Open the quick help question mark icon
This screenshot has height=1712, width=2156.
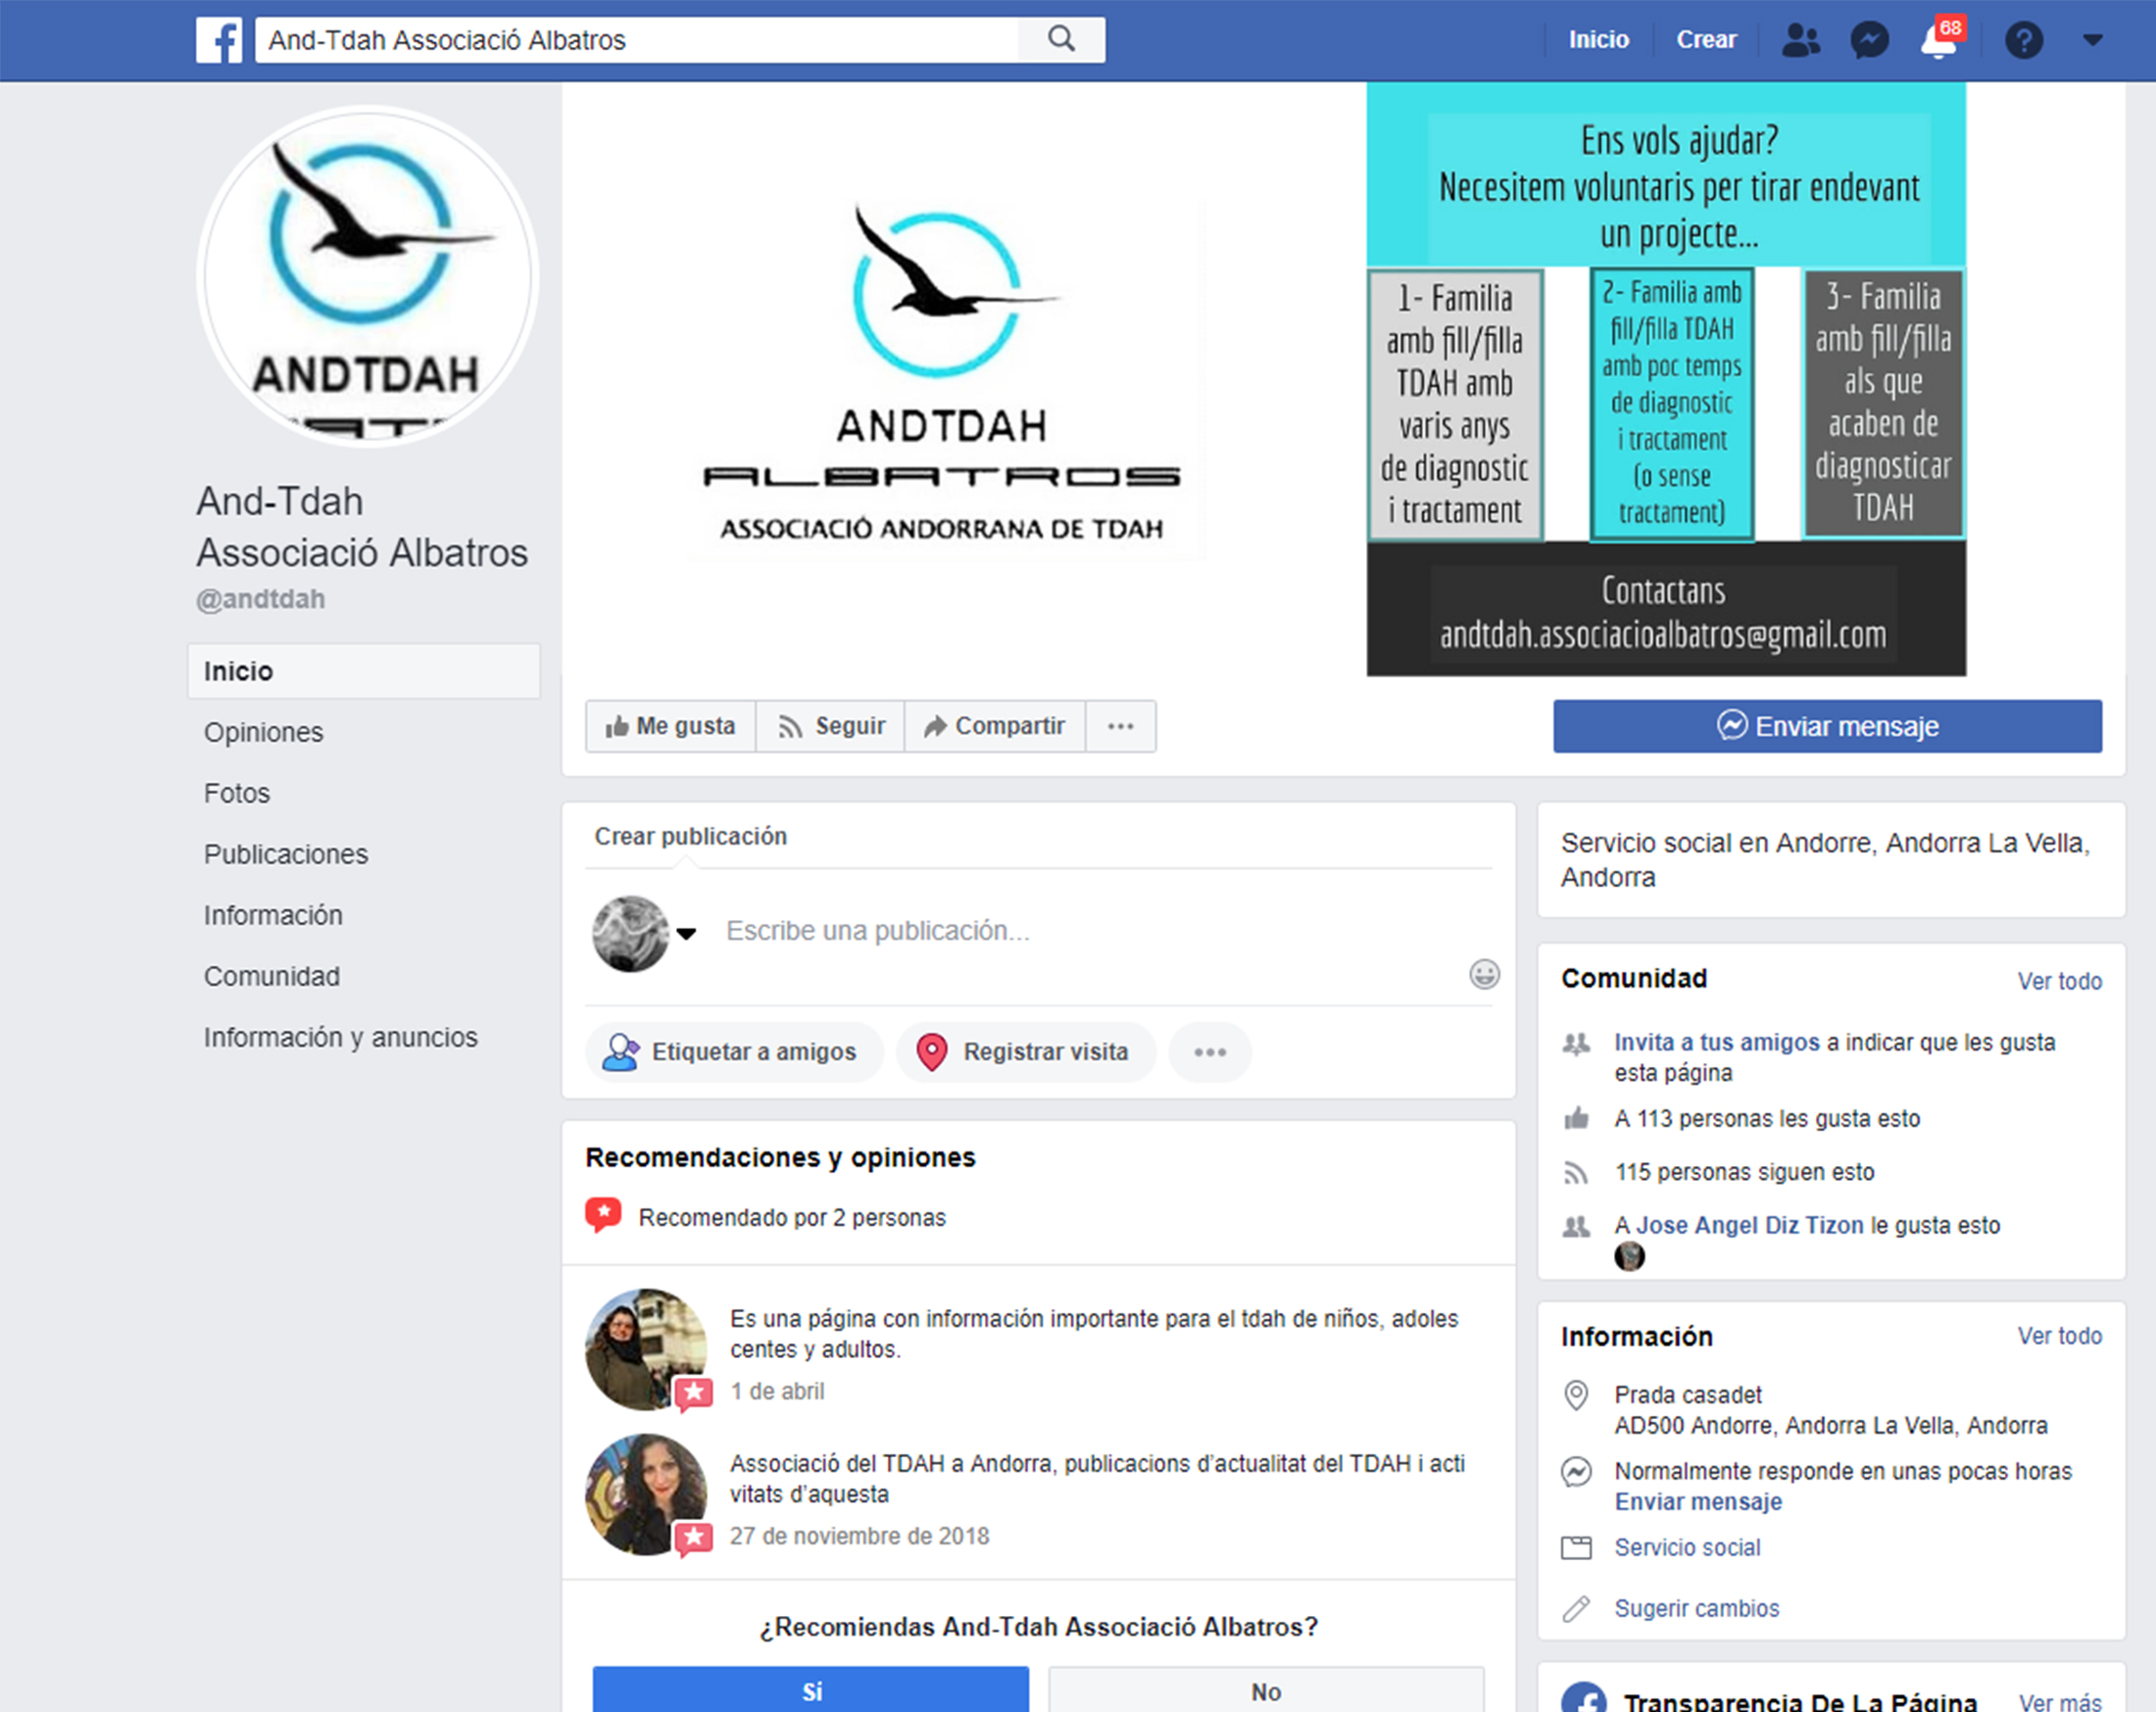tap(2024, 40)
